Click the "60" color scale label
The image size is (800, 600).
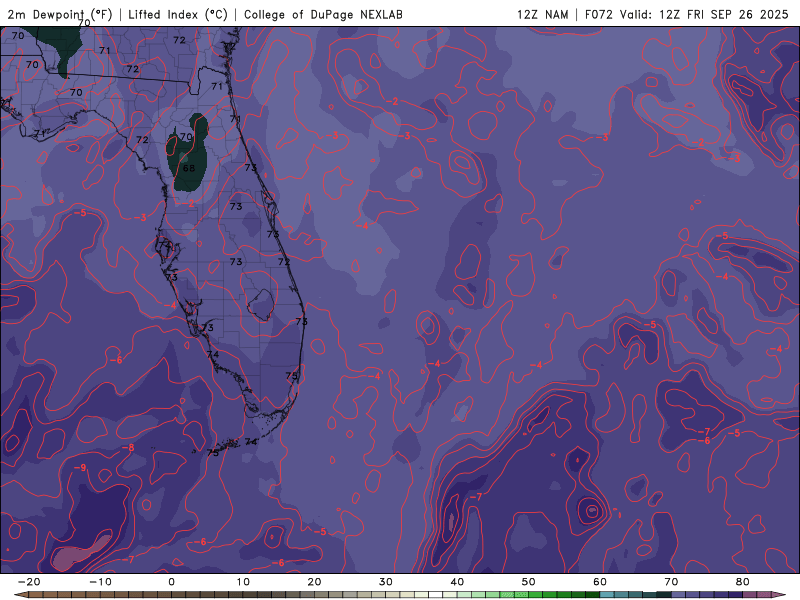click(600, 582)
